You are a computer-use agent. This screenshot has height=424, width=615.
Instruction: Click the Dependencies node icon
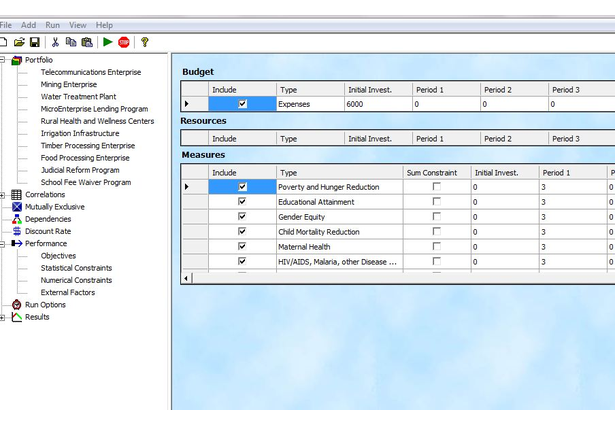[17, 219]
